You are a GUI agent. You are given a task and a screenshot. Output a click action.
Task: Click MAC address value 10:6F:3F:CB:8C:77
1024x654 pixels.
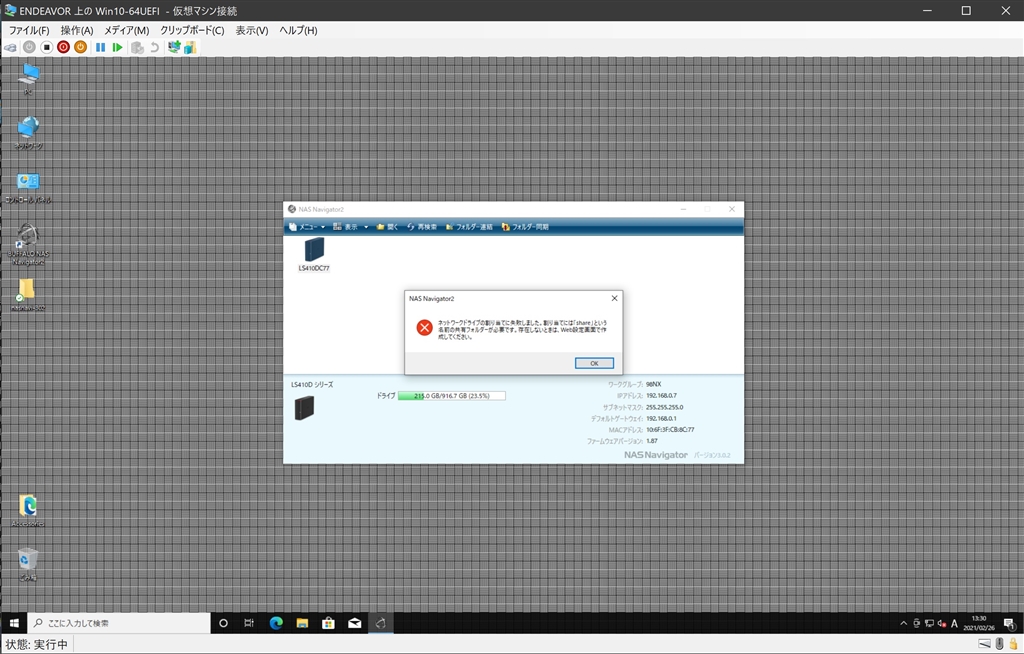(x=670, y=430)
